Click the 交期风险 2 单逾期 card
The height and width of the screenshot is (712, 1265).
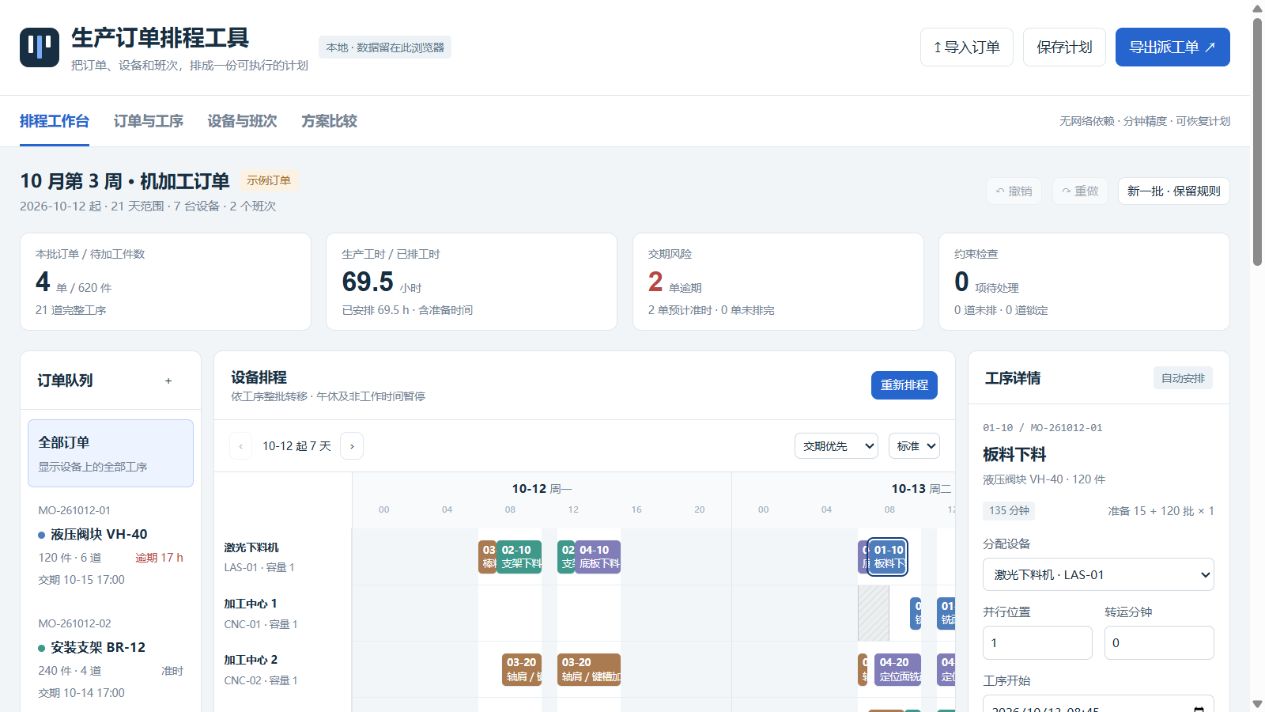778,282
